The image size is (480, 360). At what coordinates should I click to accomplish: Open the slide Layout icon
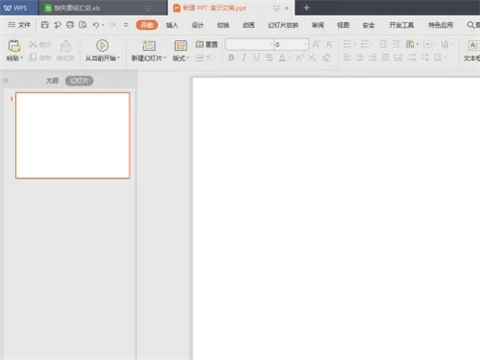(181, 46)
